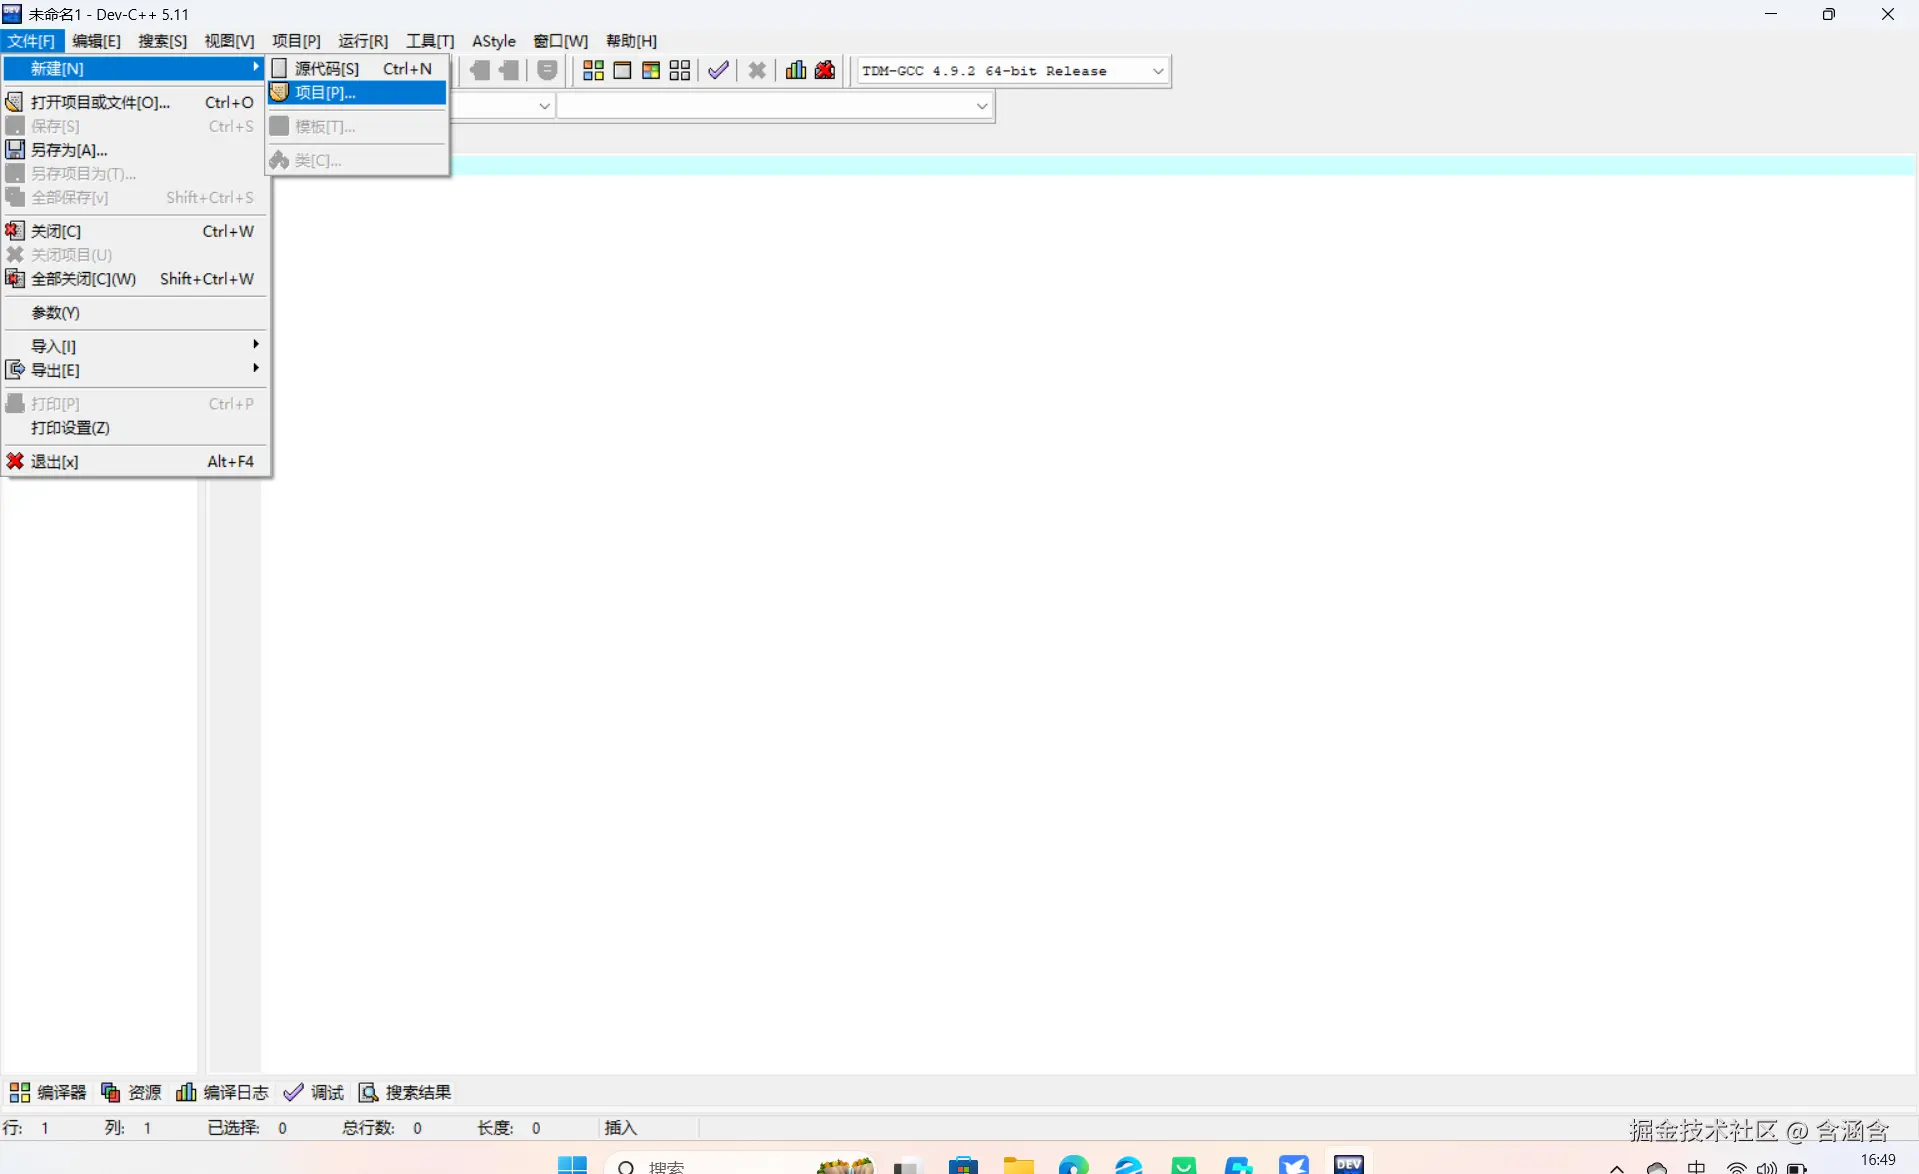1919x1174 pixels.
Task: Open the 运行[R] menu
Action: click(363, 41)
